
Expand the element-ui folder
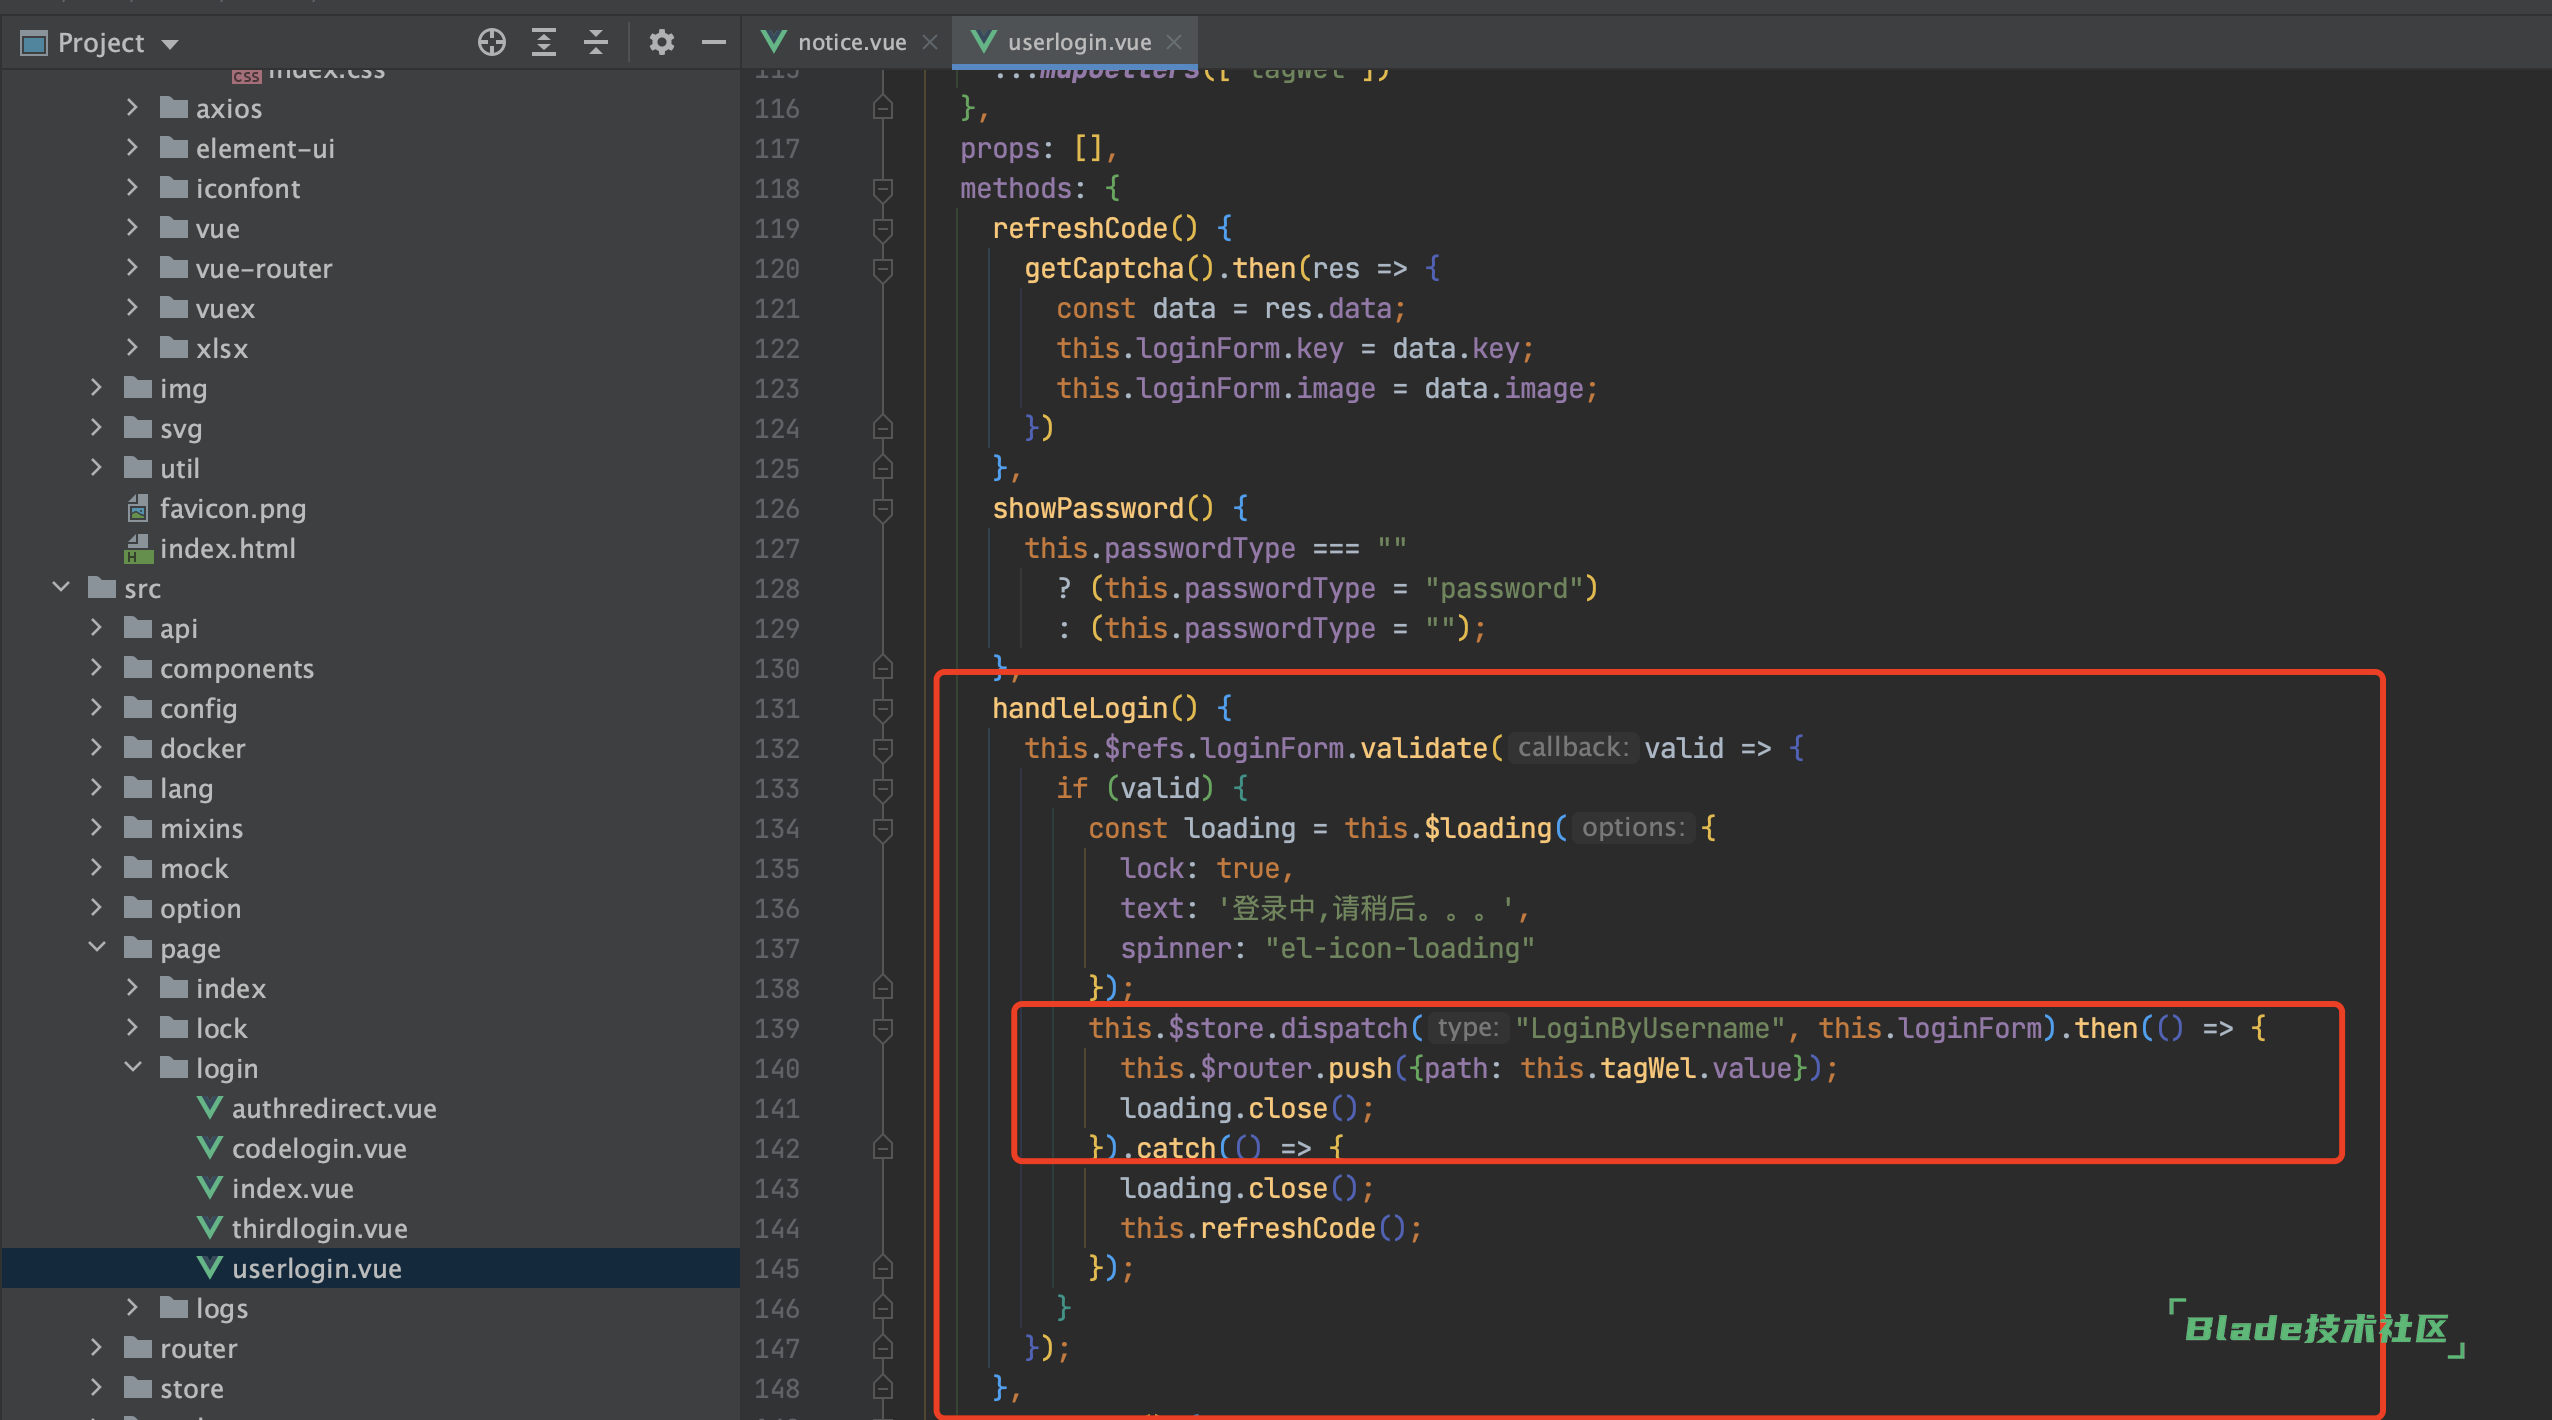(131, 148)
